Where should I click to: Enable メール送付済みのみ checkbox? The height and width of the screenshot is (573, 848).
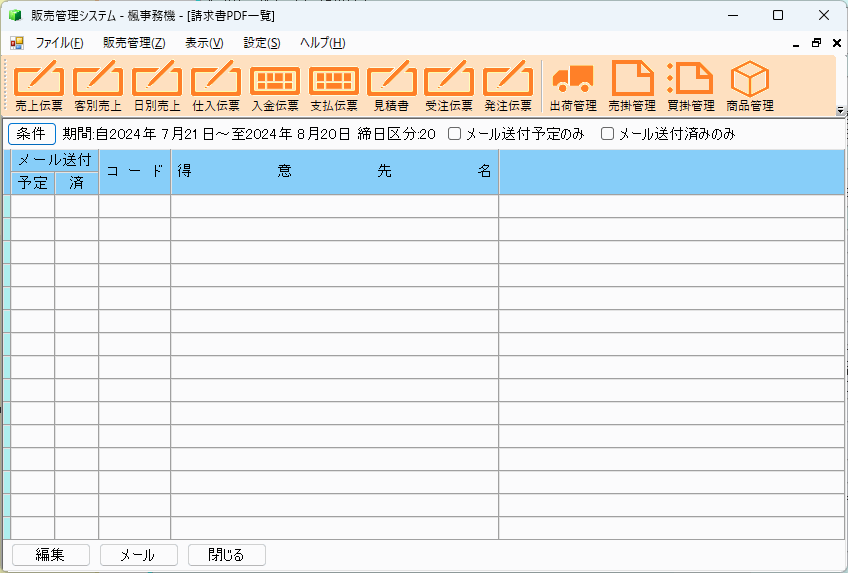[607, 134]
